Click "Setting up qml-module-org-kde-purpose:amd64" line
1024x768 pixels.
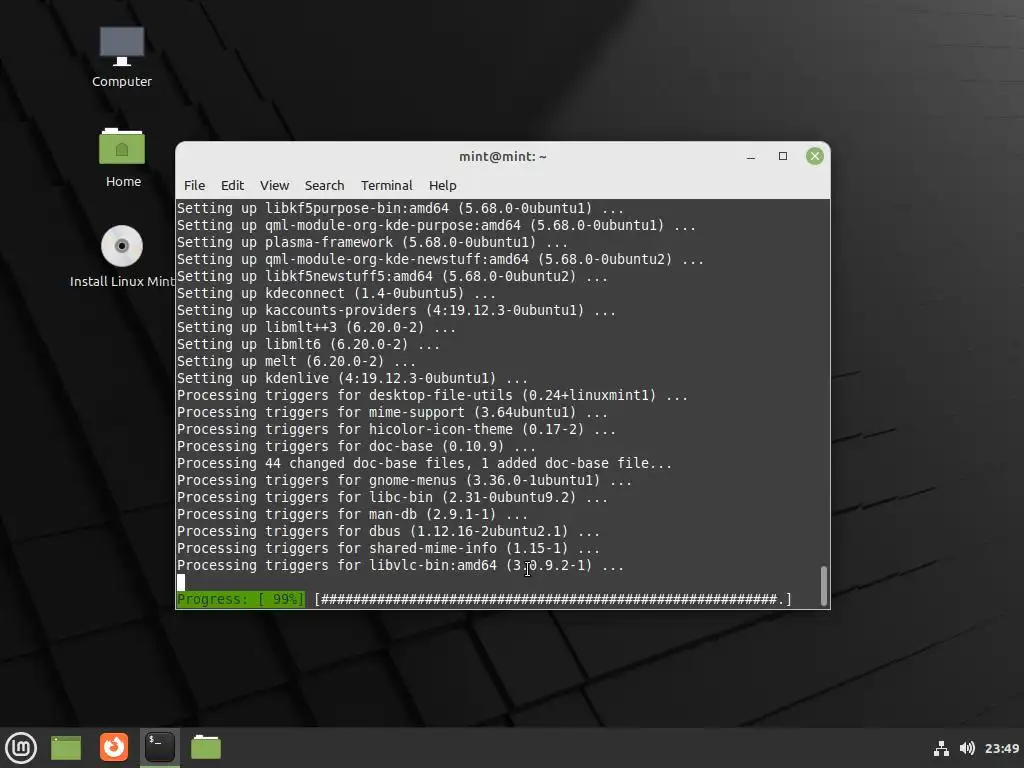point(436,225)
